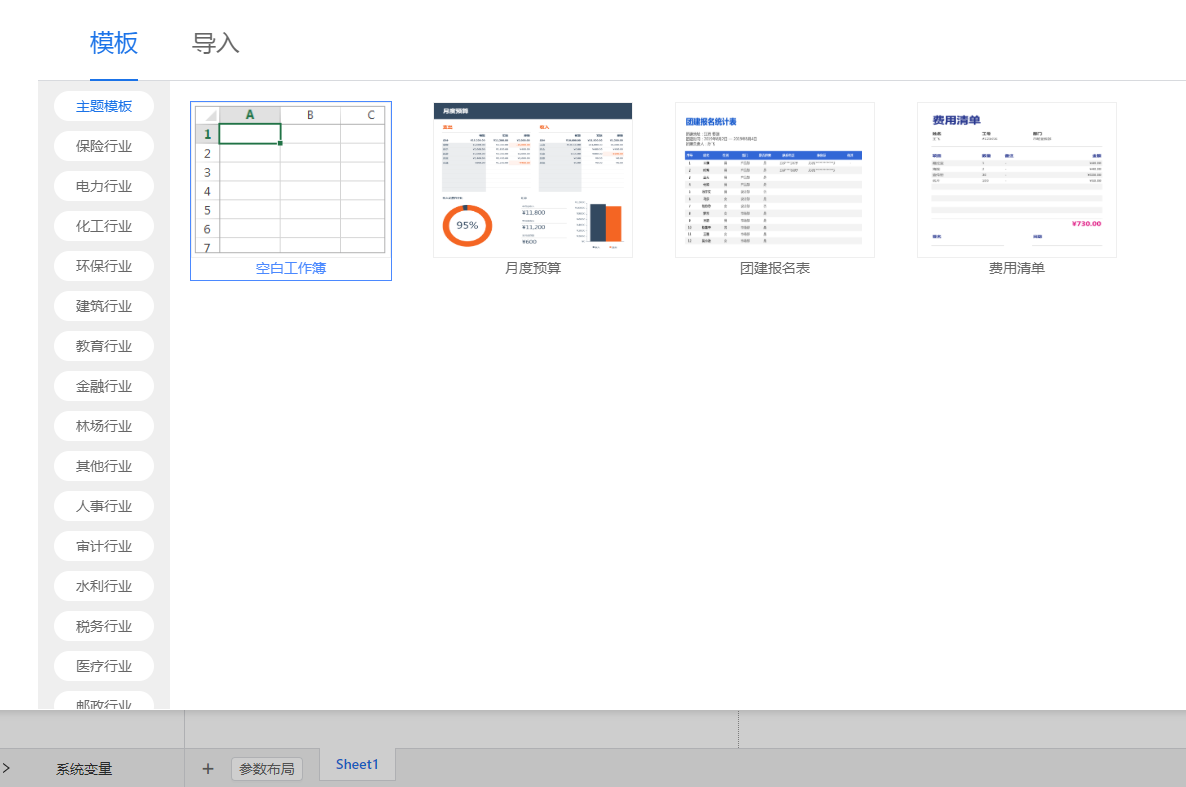Open the 医疗行业 category
Image resolution: width=1186 pixels, height=787 pixels.
coord(104,667)
